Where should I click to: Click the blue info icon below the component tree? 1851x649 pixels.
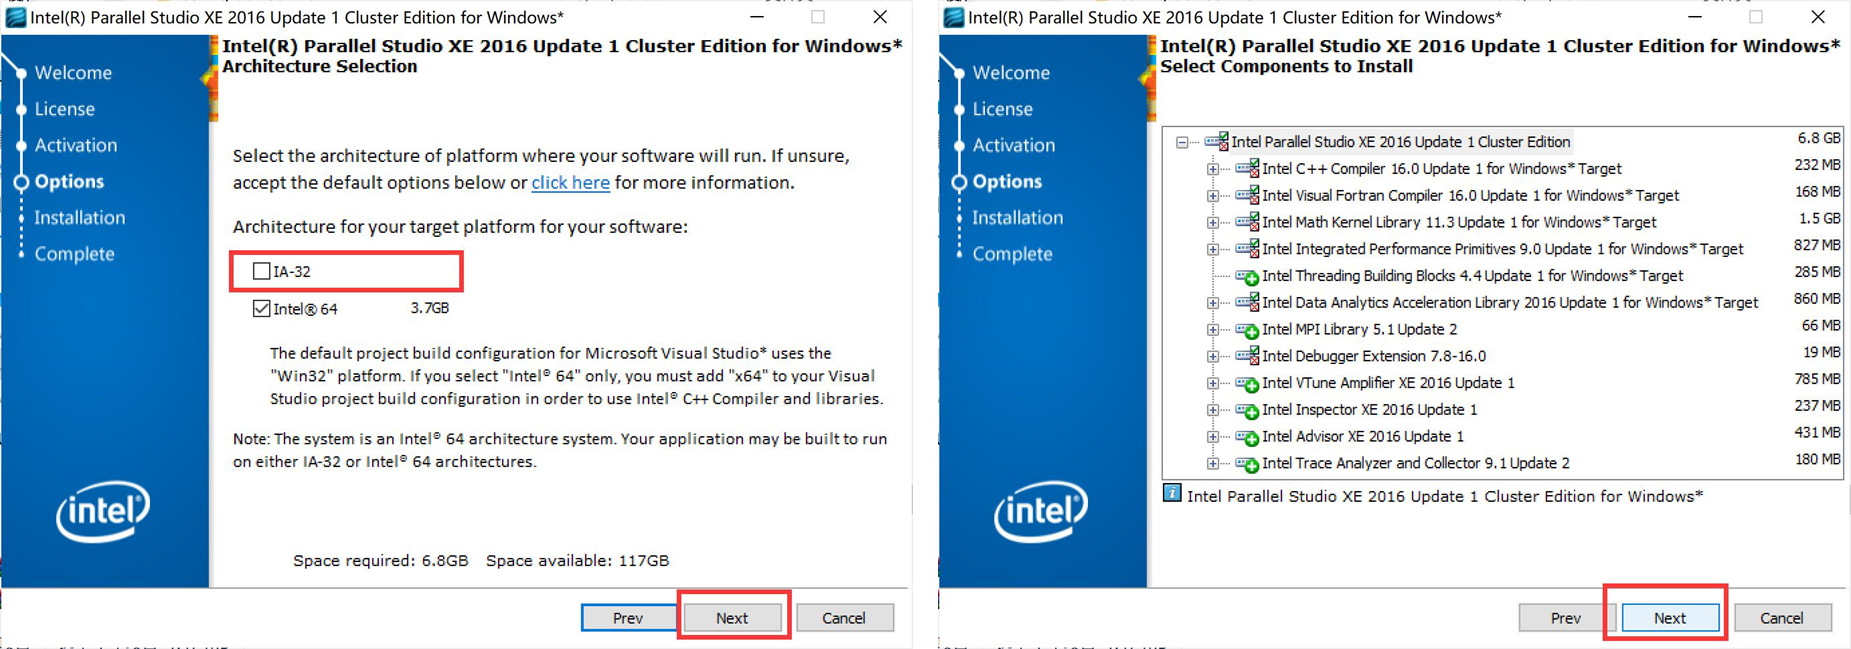point(1172,494)
